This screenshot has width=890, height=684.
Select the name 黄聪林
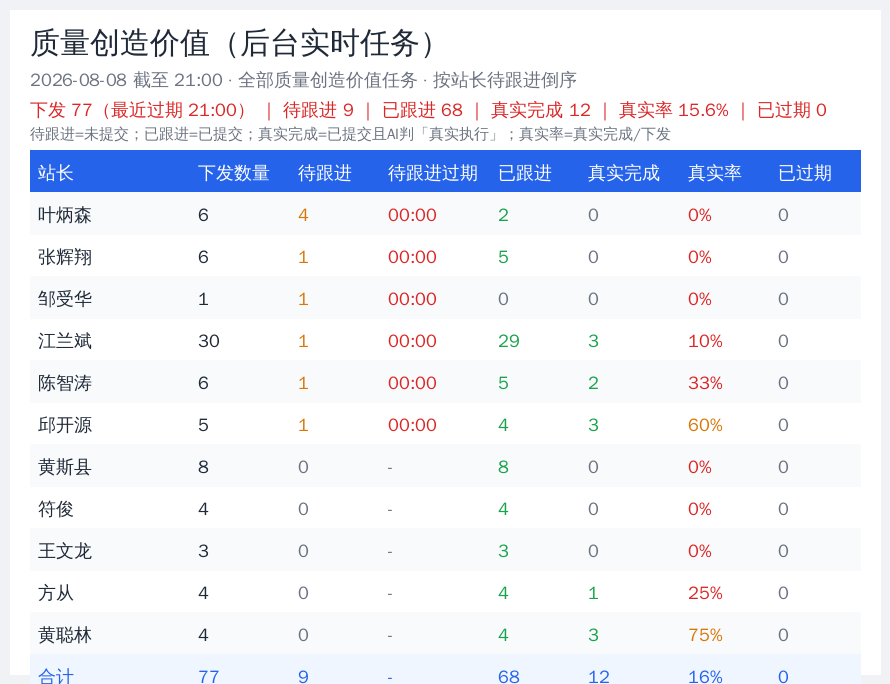[65, 635]
